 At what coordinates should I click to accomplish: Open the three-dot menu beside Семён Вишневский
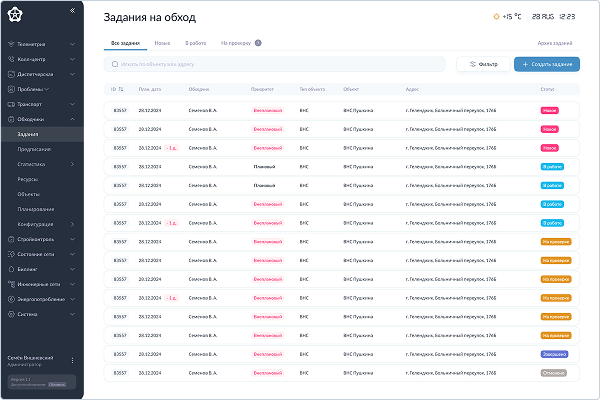coord(72,361)
